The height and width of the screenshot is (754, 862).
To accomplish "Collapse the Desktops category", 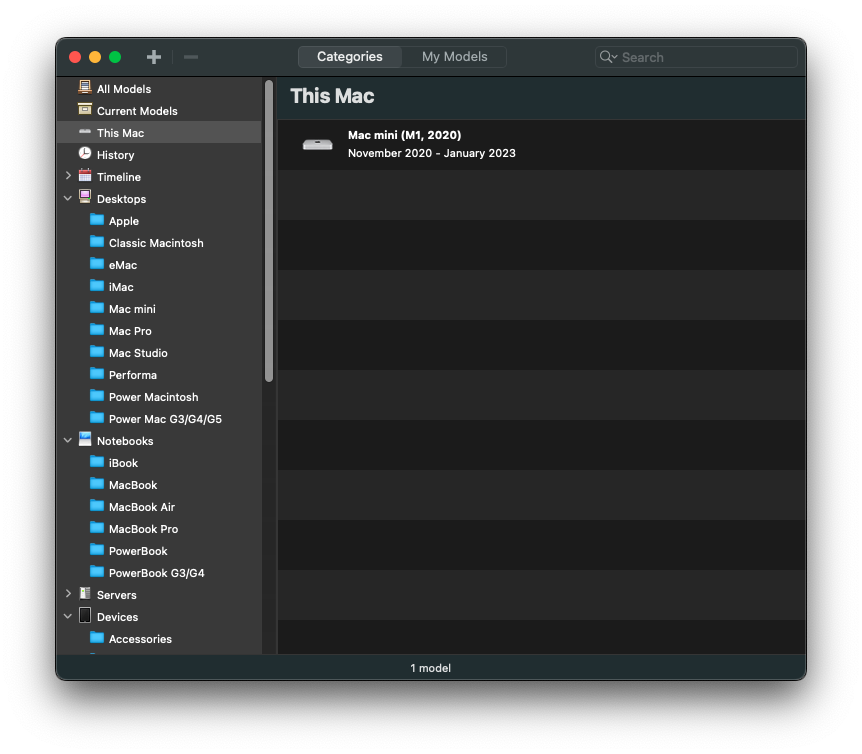I will pos(68,198).
